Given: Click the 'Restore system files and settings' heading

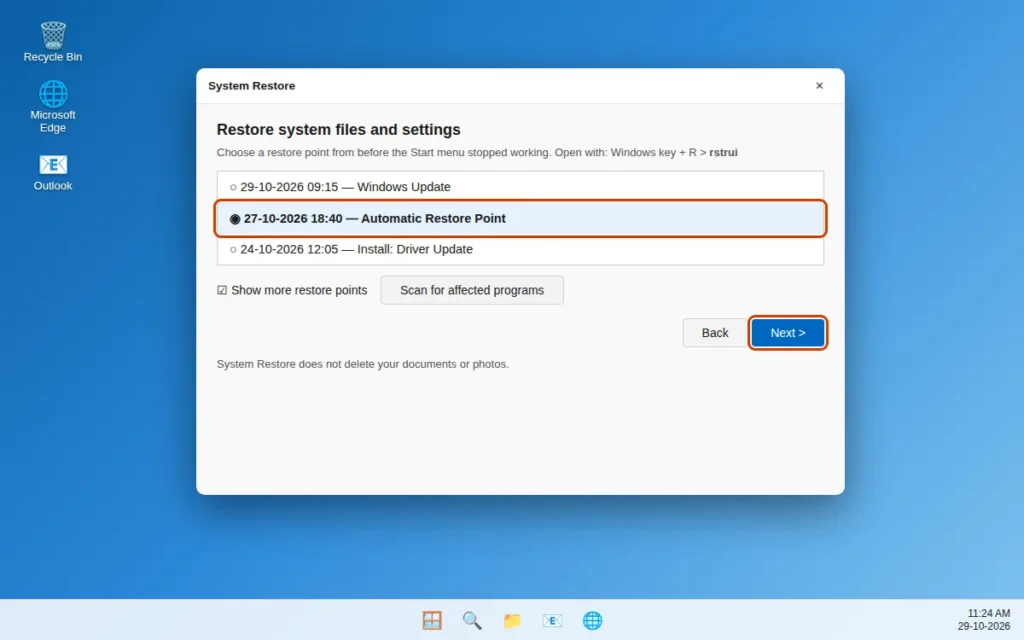Looking at the screenshot, I should pyautogui.click(x=338, y=129).
